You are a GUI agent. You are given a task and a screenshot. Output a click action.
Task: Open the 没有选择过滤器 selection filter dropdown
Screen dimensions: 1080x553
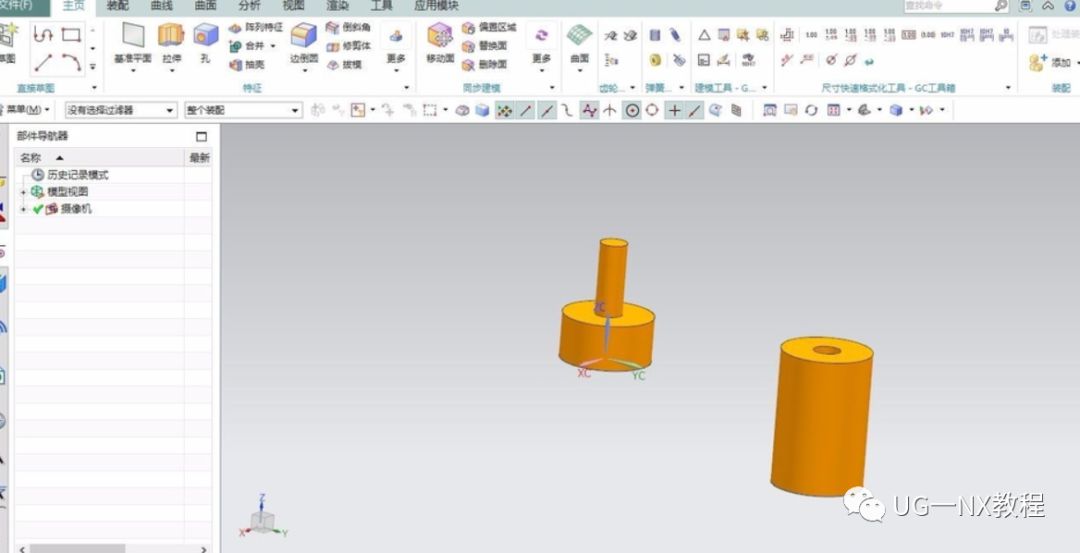(x=121, y=110)
